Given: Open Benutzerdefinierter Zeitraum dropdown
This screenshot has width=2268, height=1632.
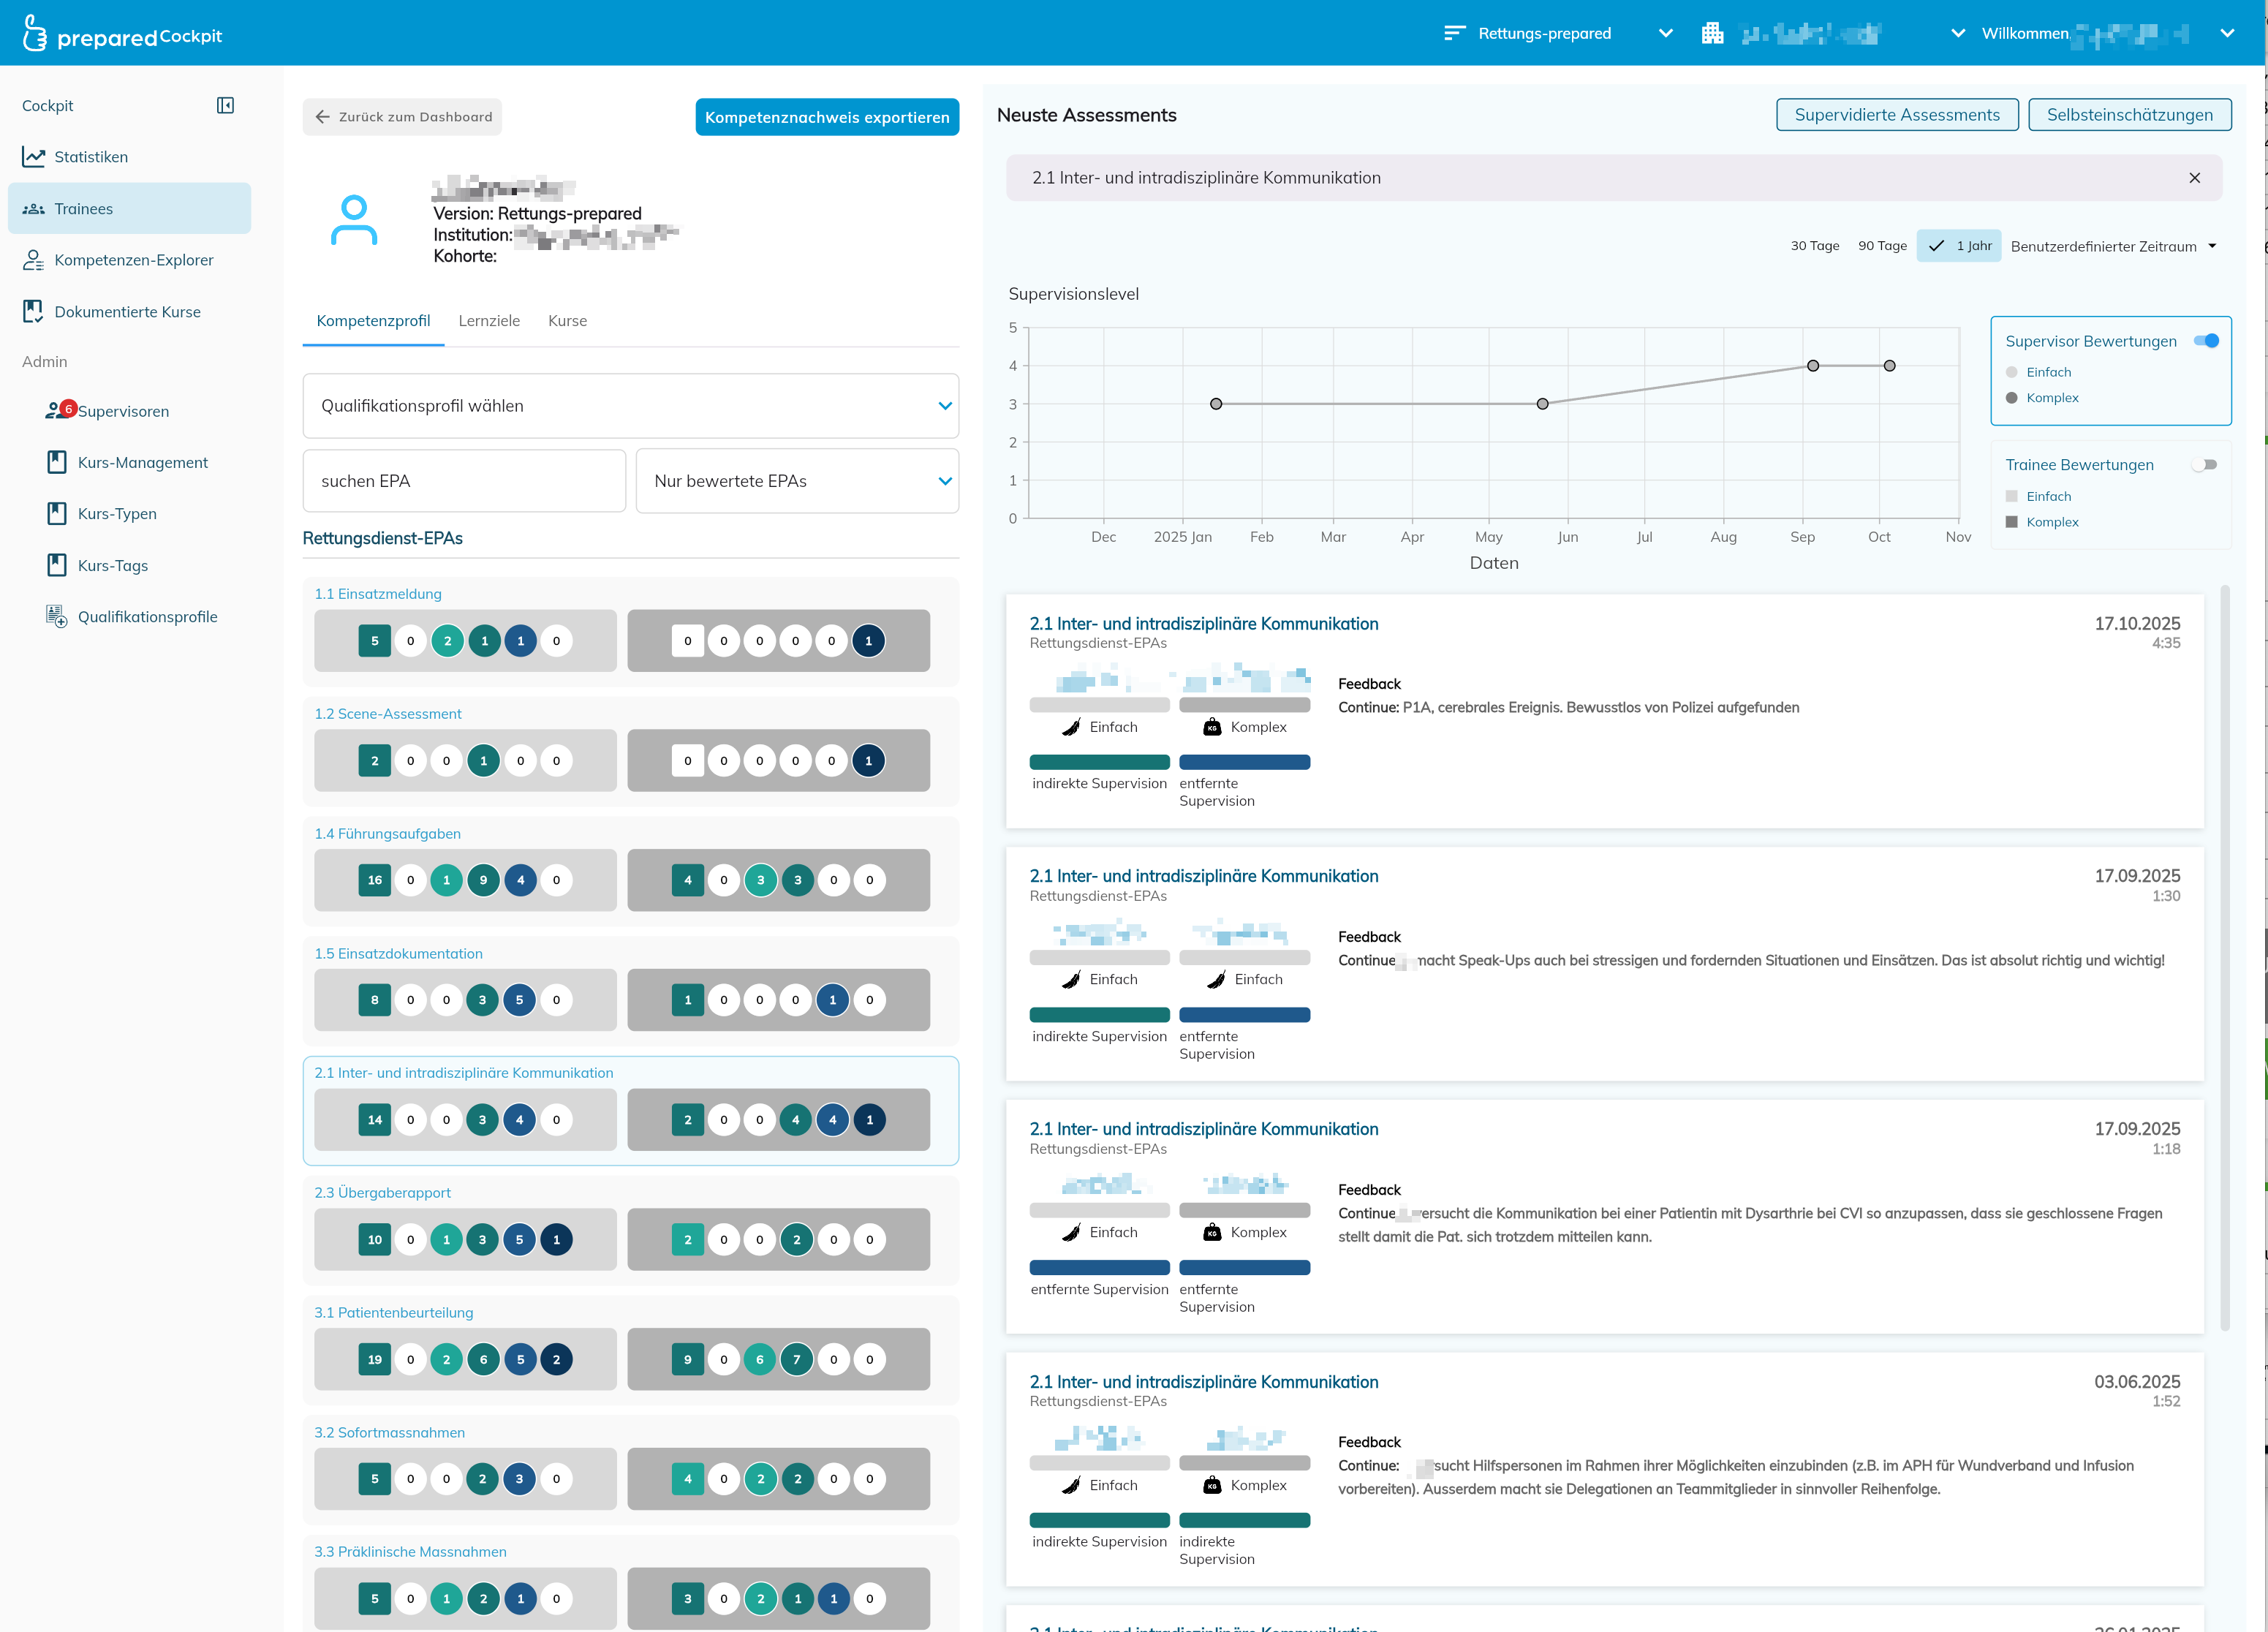Looking at the screenshot, I should pos(2113,246).
